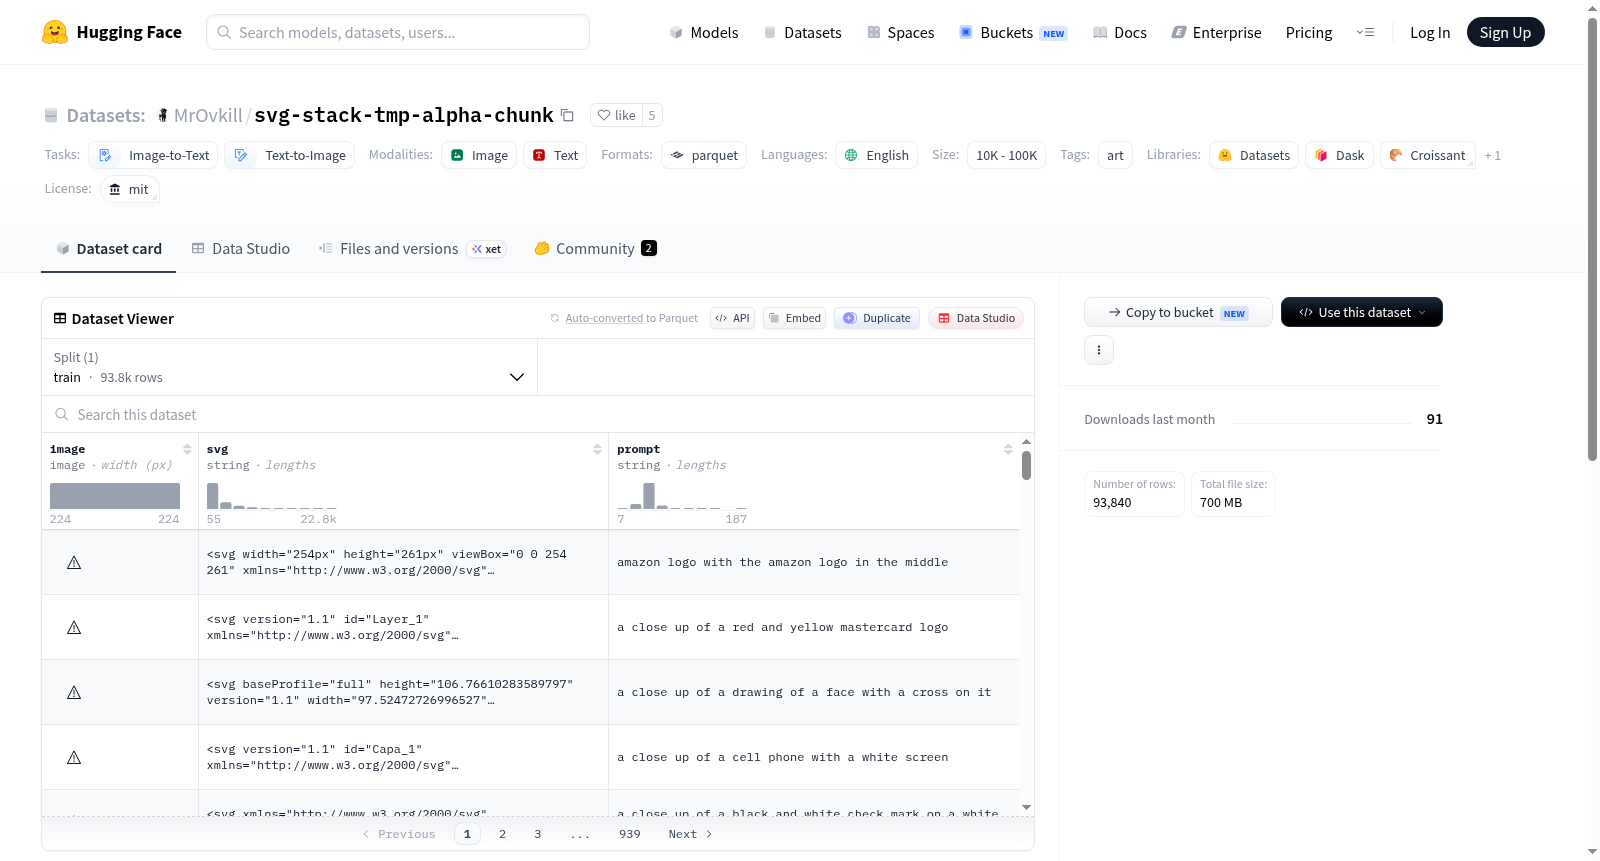Go to Datasets in the top navigation

click(x=802, y=32)
